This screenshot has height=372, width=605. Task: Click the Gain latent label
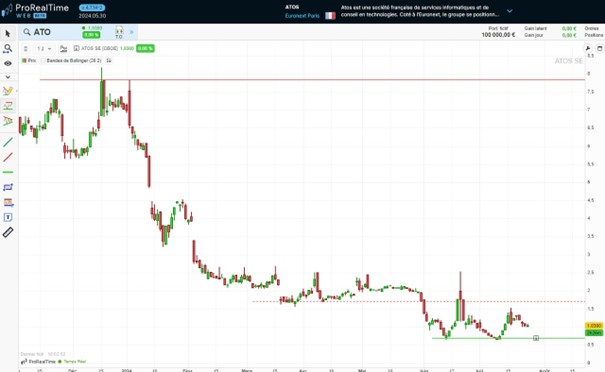536,29
